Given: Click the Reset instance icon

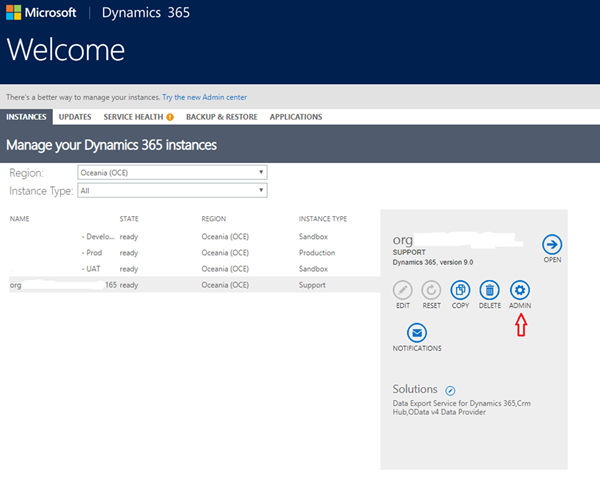Looking at the screenshot, I should click(432, 290).
